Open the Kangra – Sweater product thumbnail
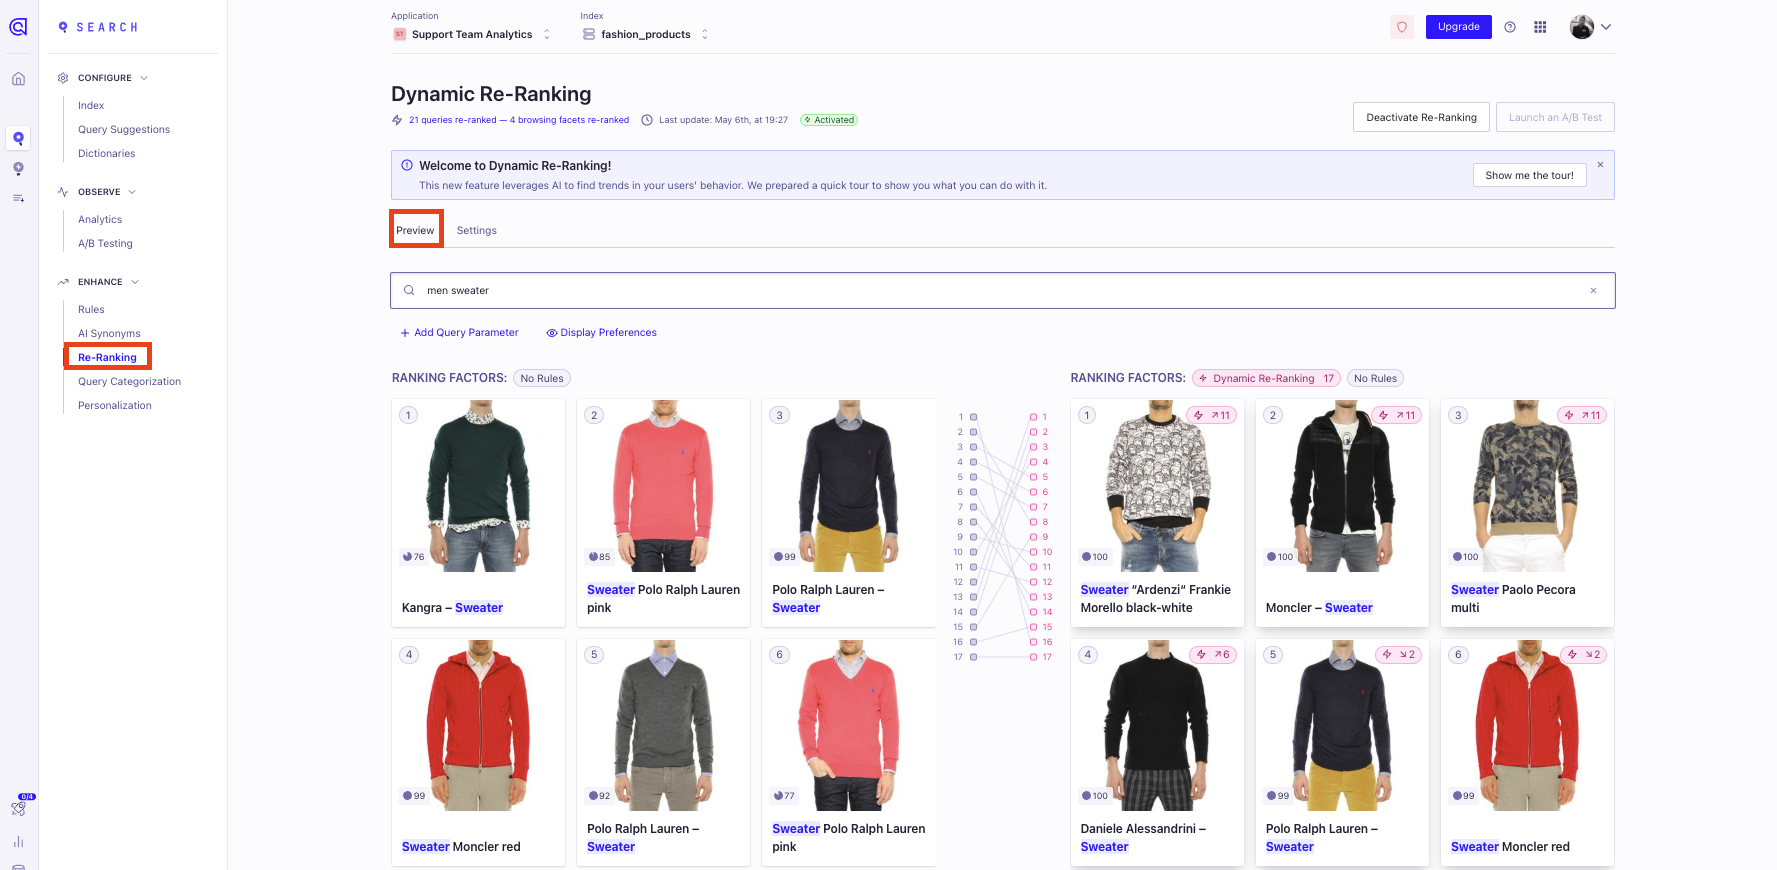Image resolution: width=1777 pixels, height=870 pixels. pos(478,486)
